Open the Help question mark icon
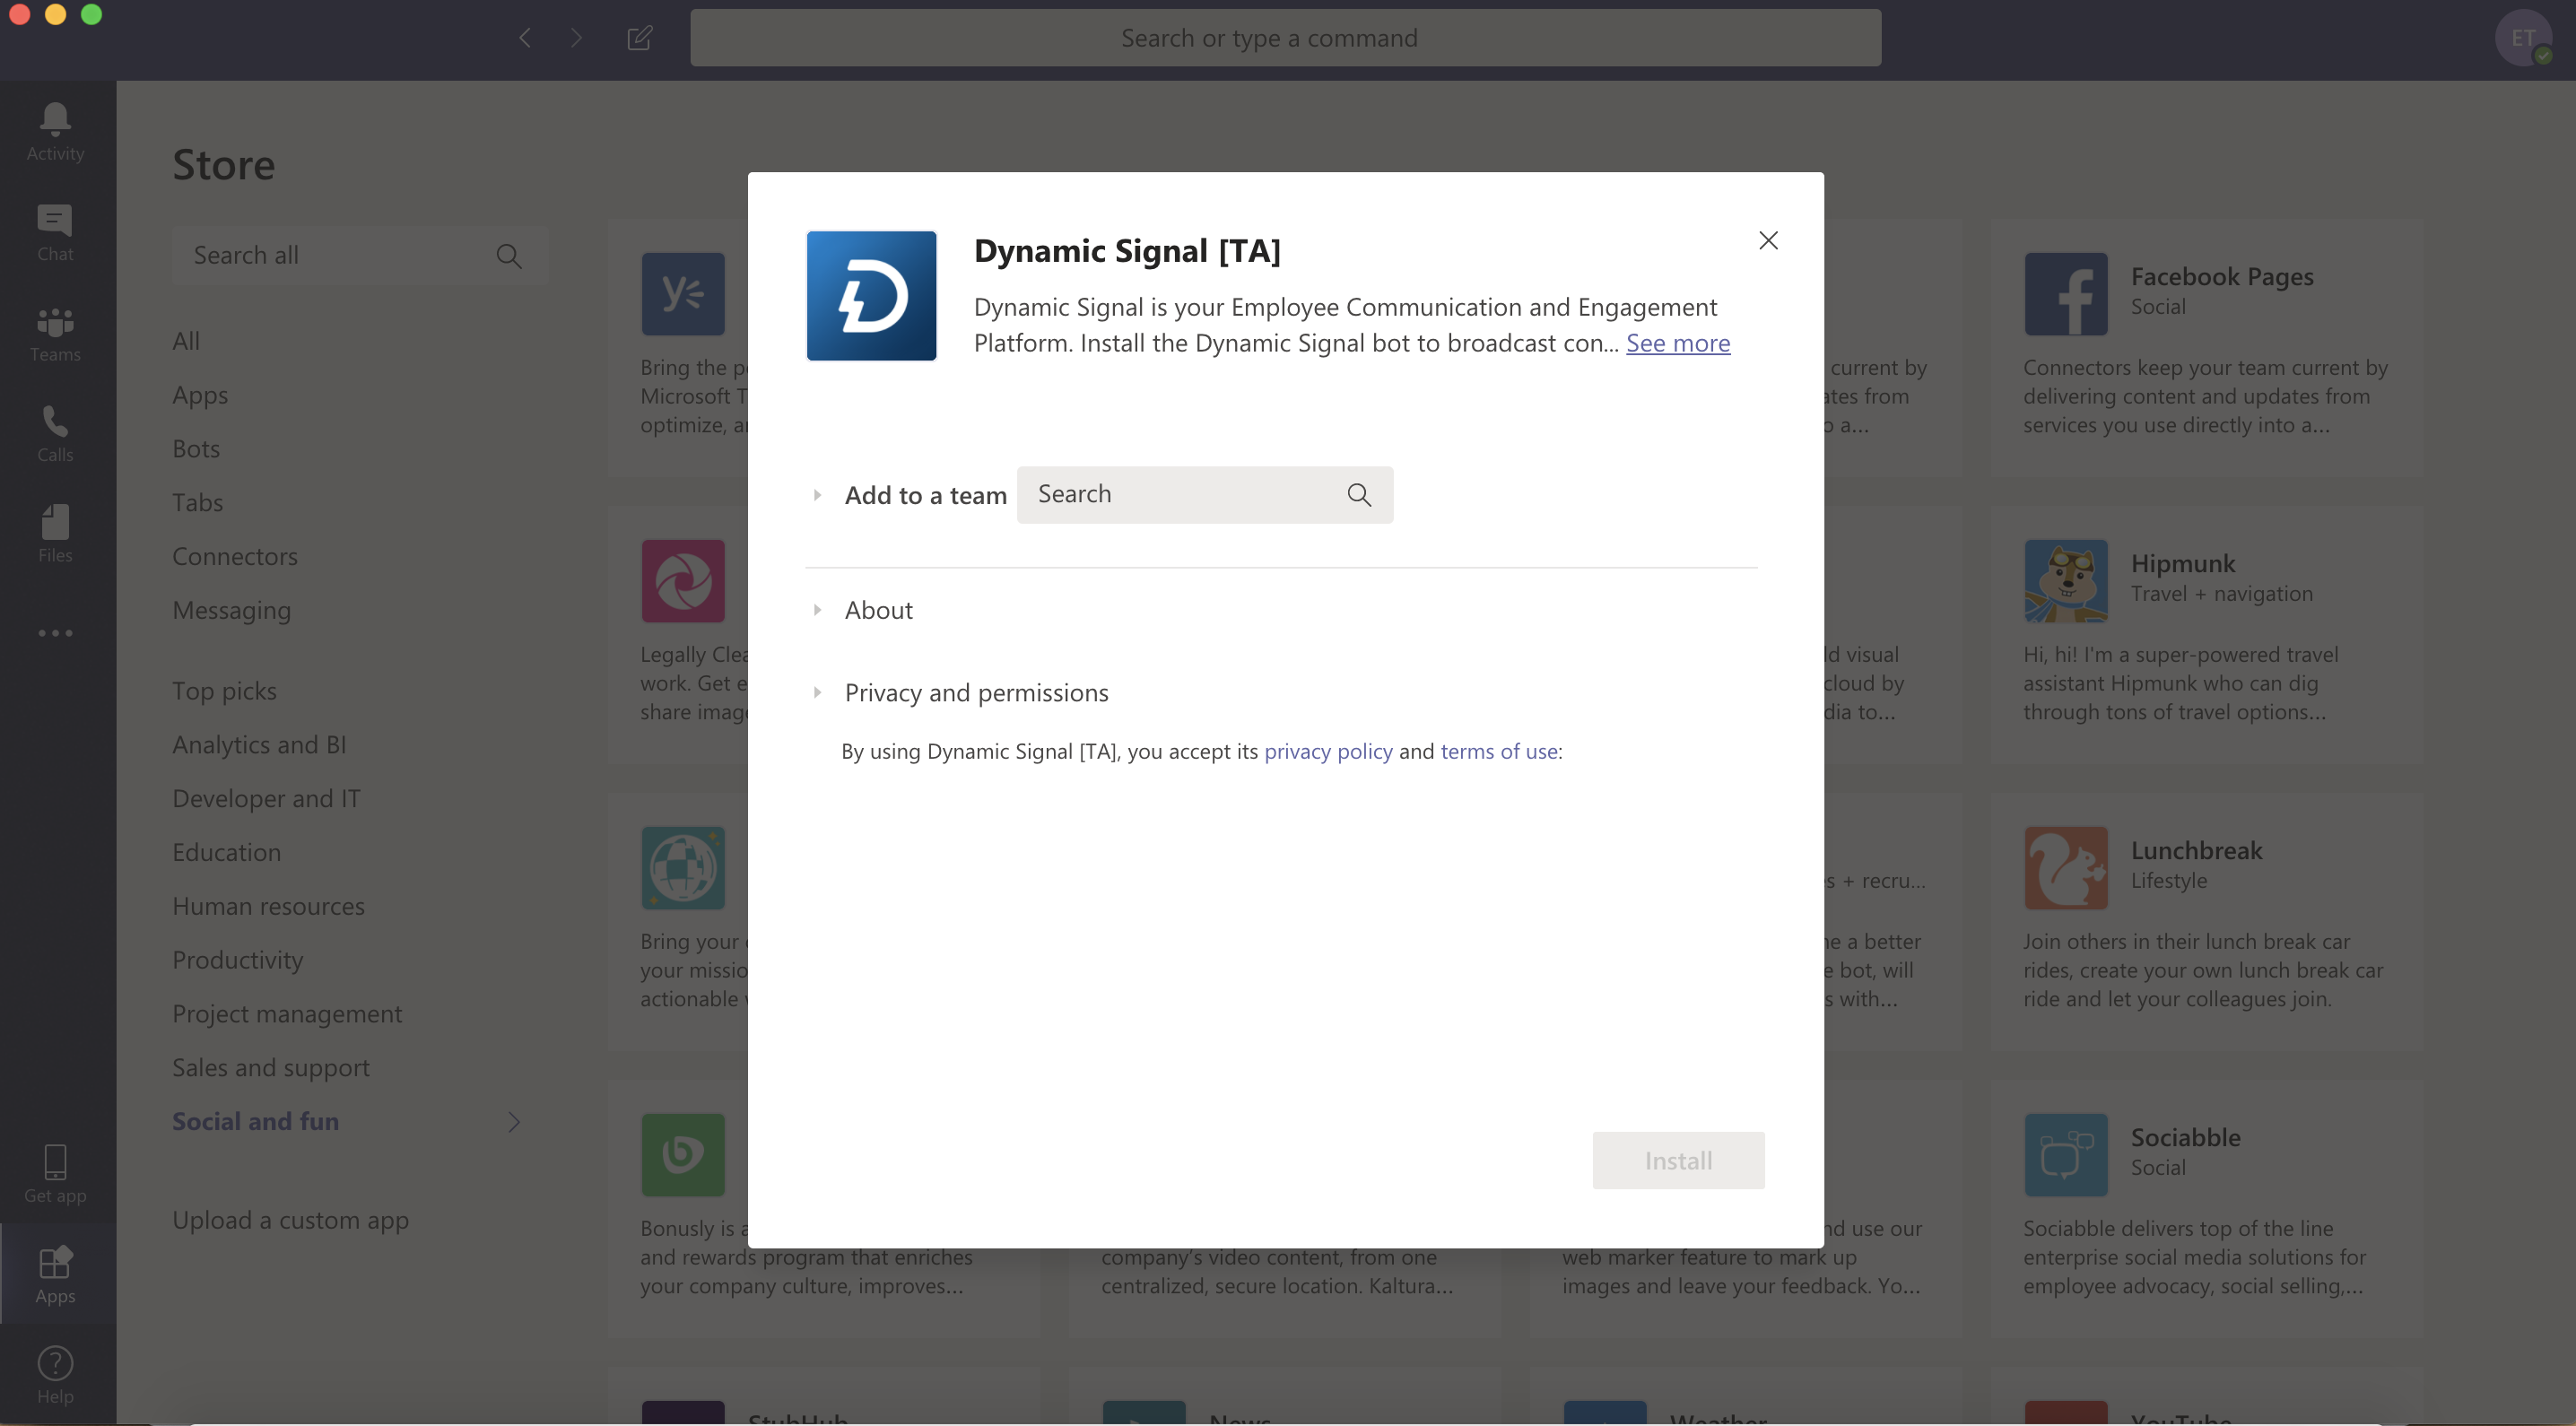2576x1426 pixels. click(55, 1363)
